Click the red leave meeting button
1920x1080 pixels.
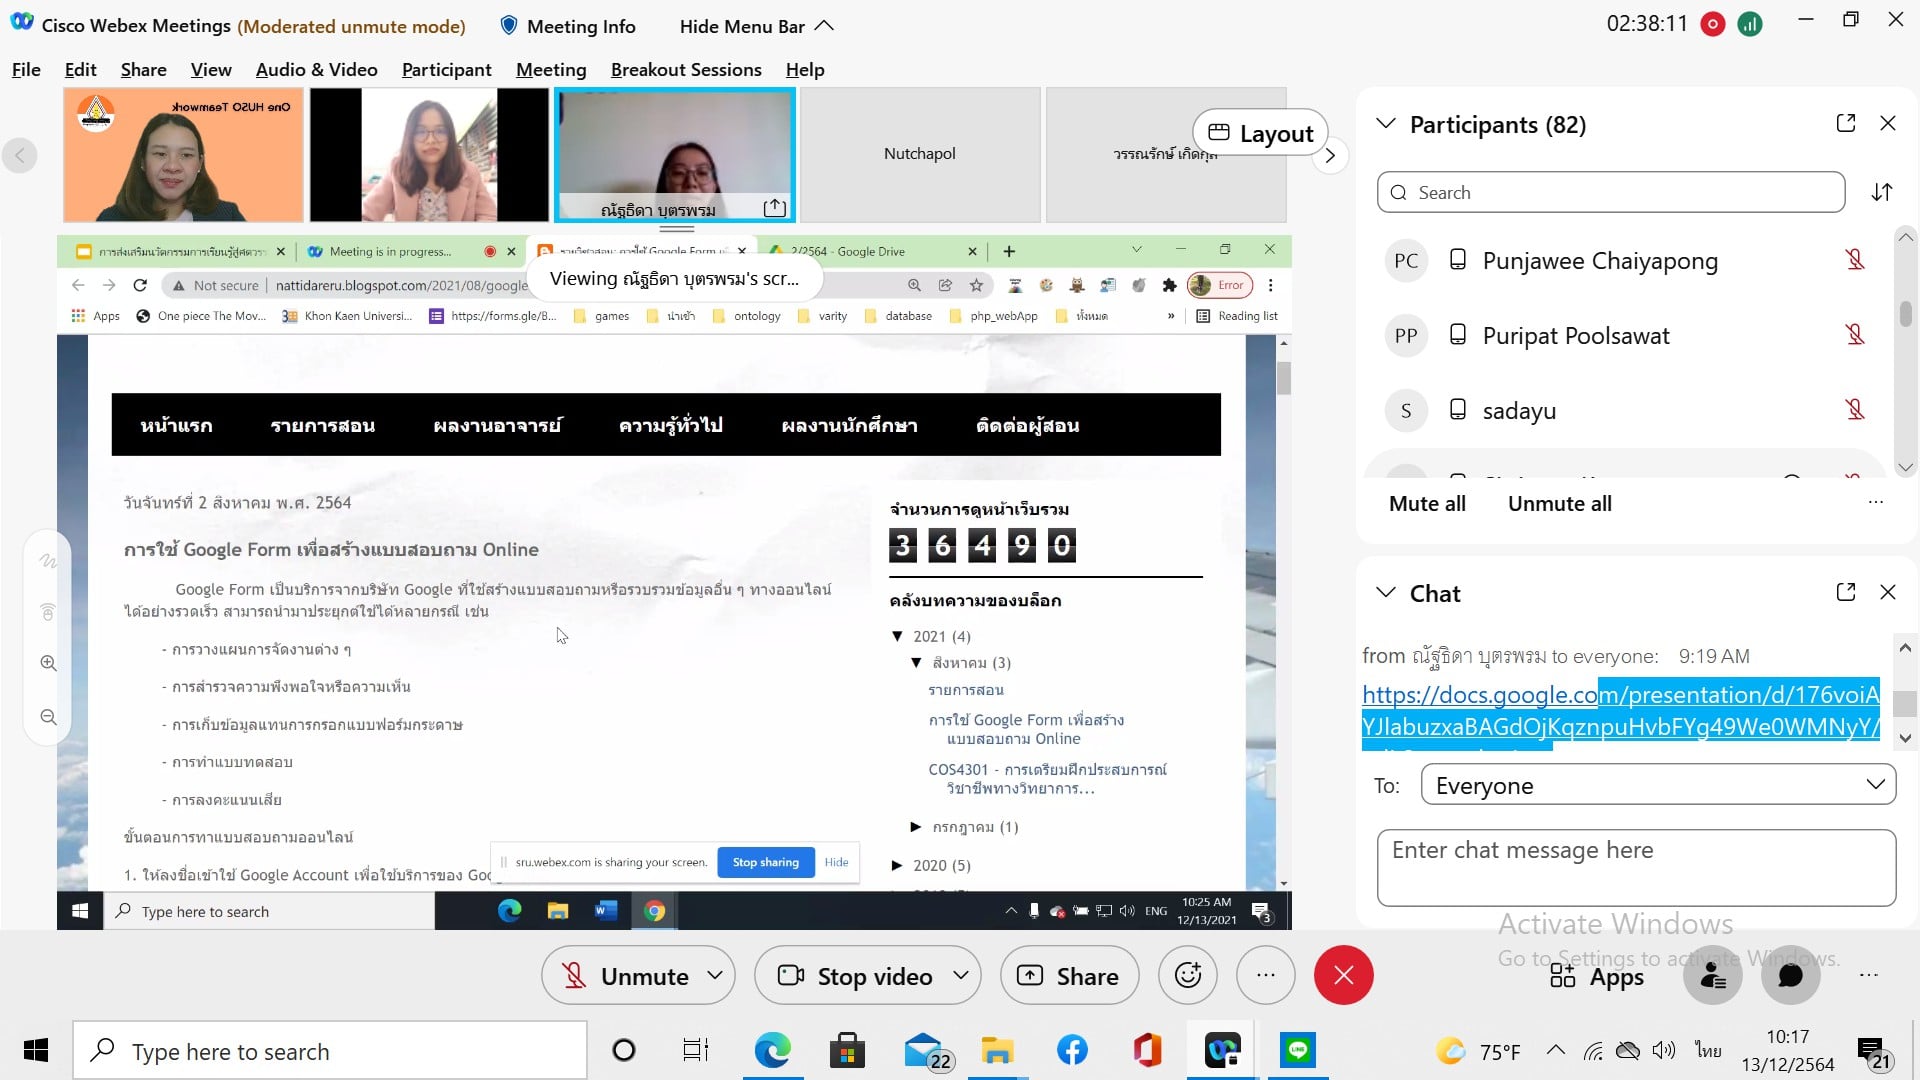(x=1343, y=975)
